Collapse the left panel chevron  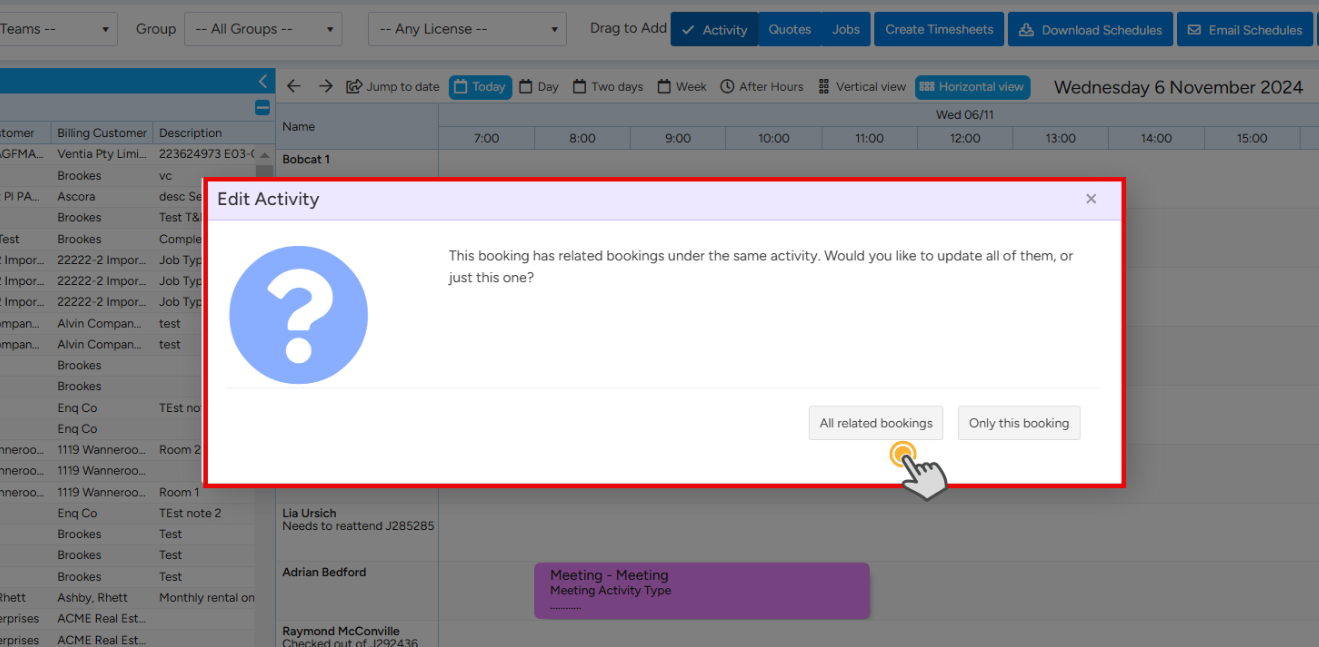coord(263,81)
